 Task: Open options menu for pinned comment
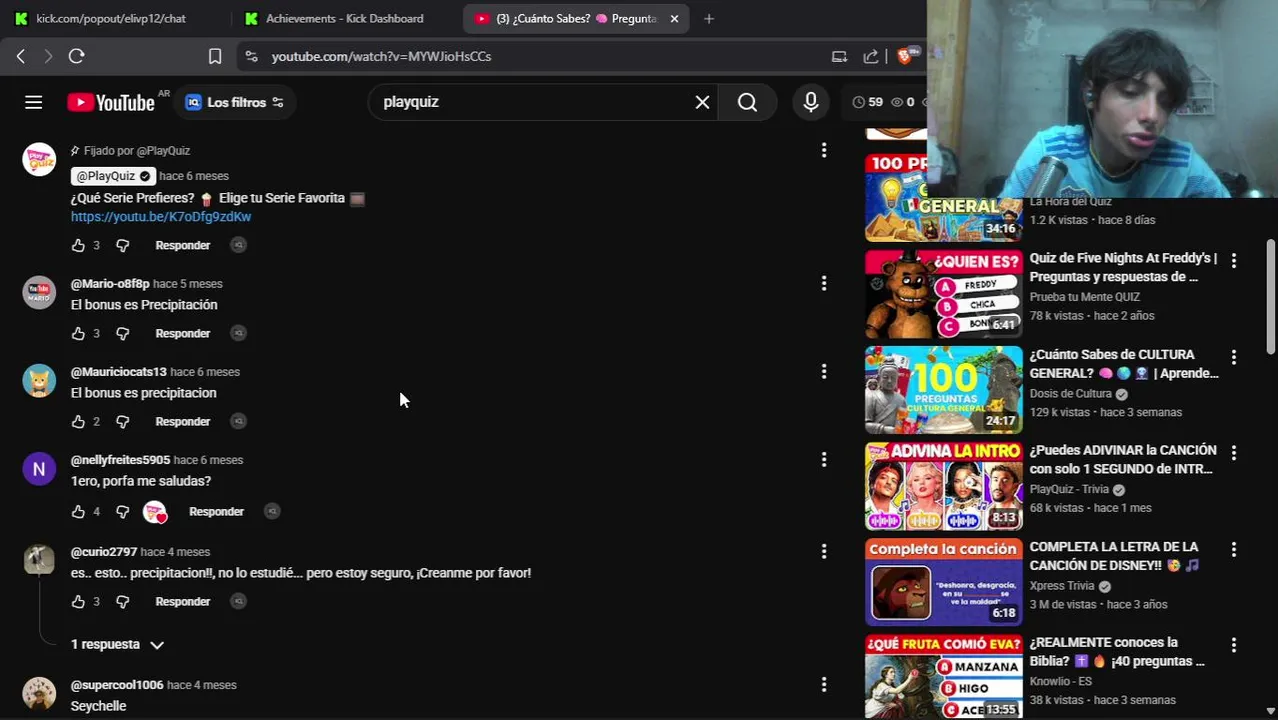[824, 150]
